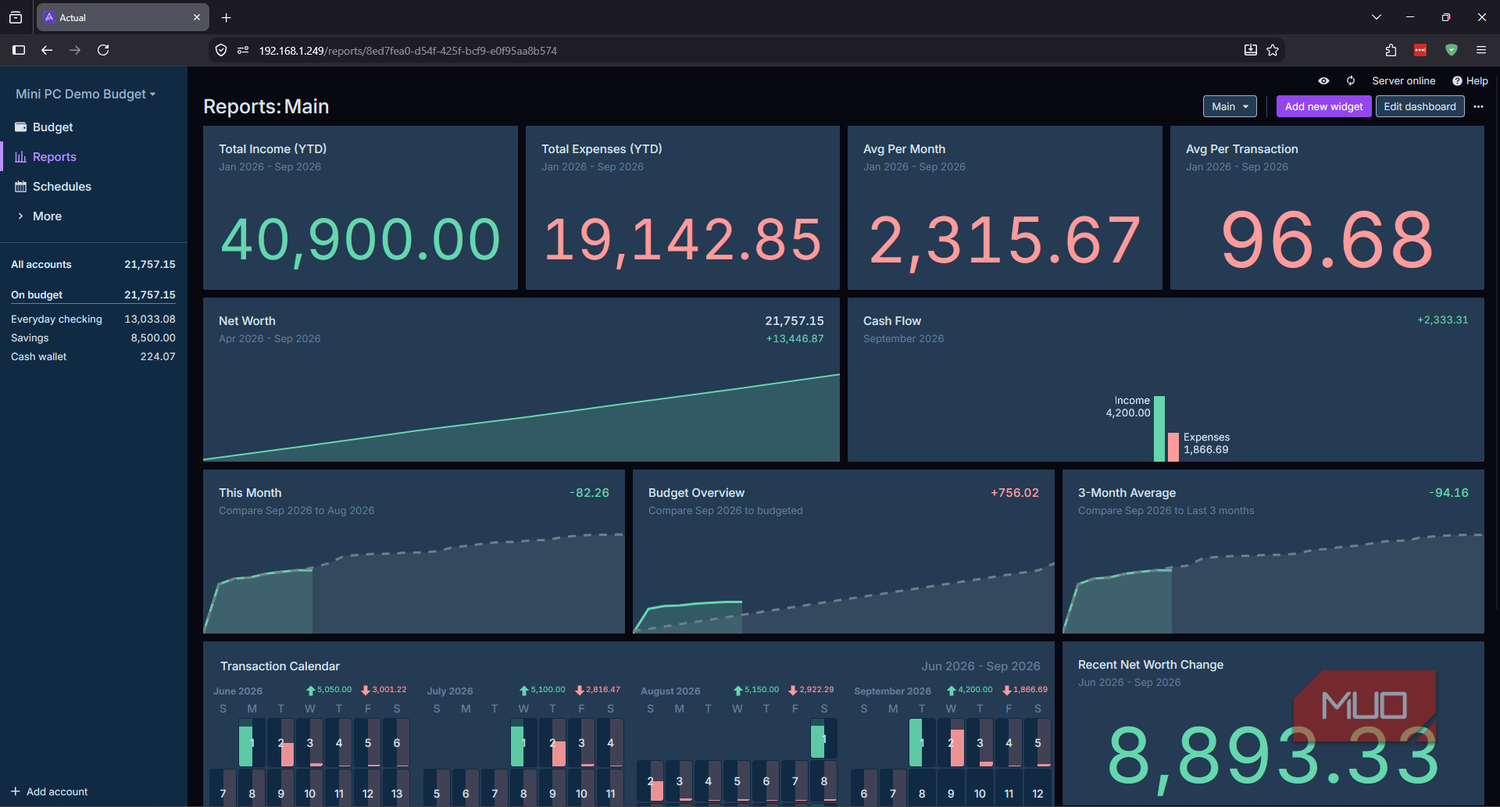Image resolution: width=1500 pixels, height=807 pixels.
Task: Click the browser Back arrow
Action: 47,50
